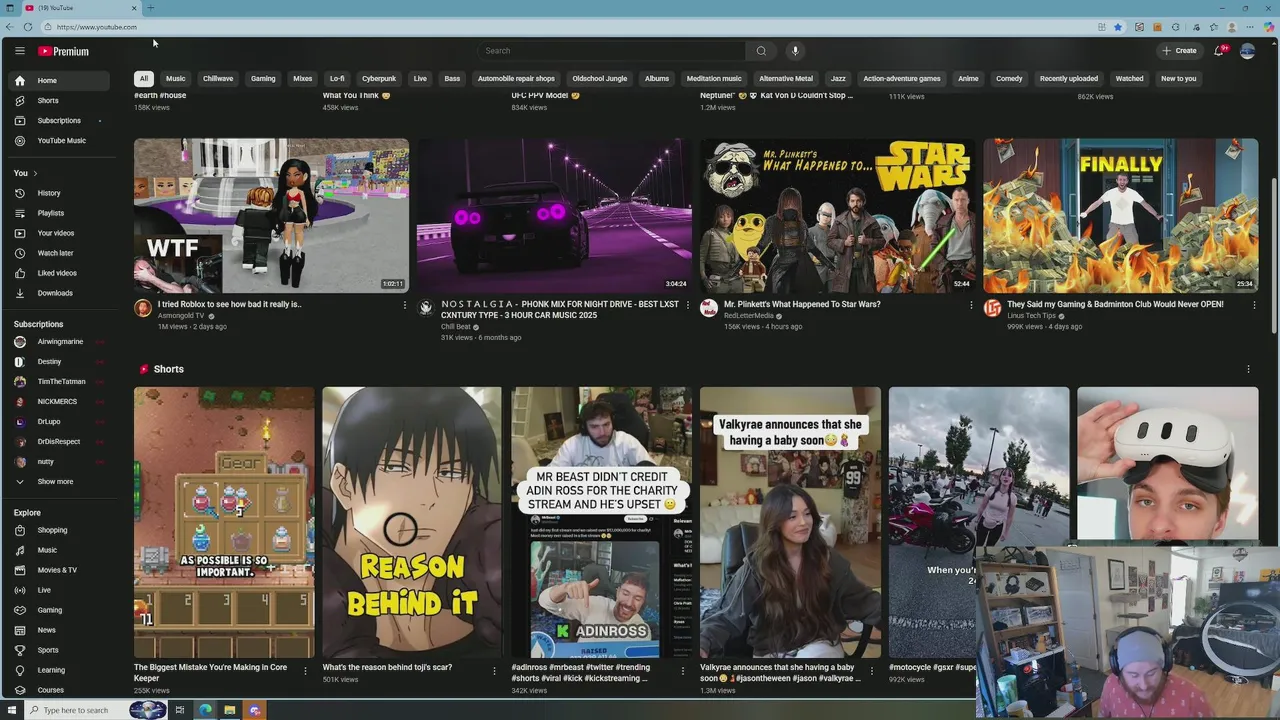Select the Recently uploaded filter chip
Image resolution: width=1280 pixels, height=720 pixels.
click(1069, 78)
